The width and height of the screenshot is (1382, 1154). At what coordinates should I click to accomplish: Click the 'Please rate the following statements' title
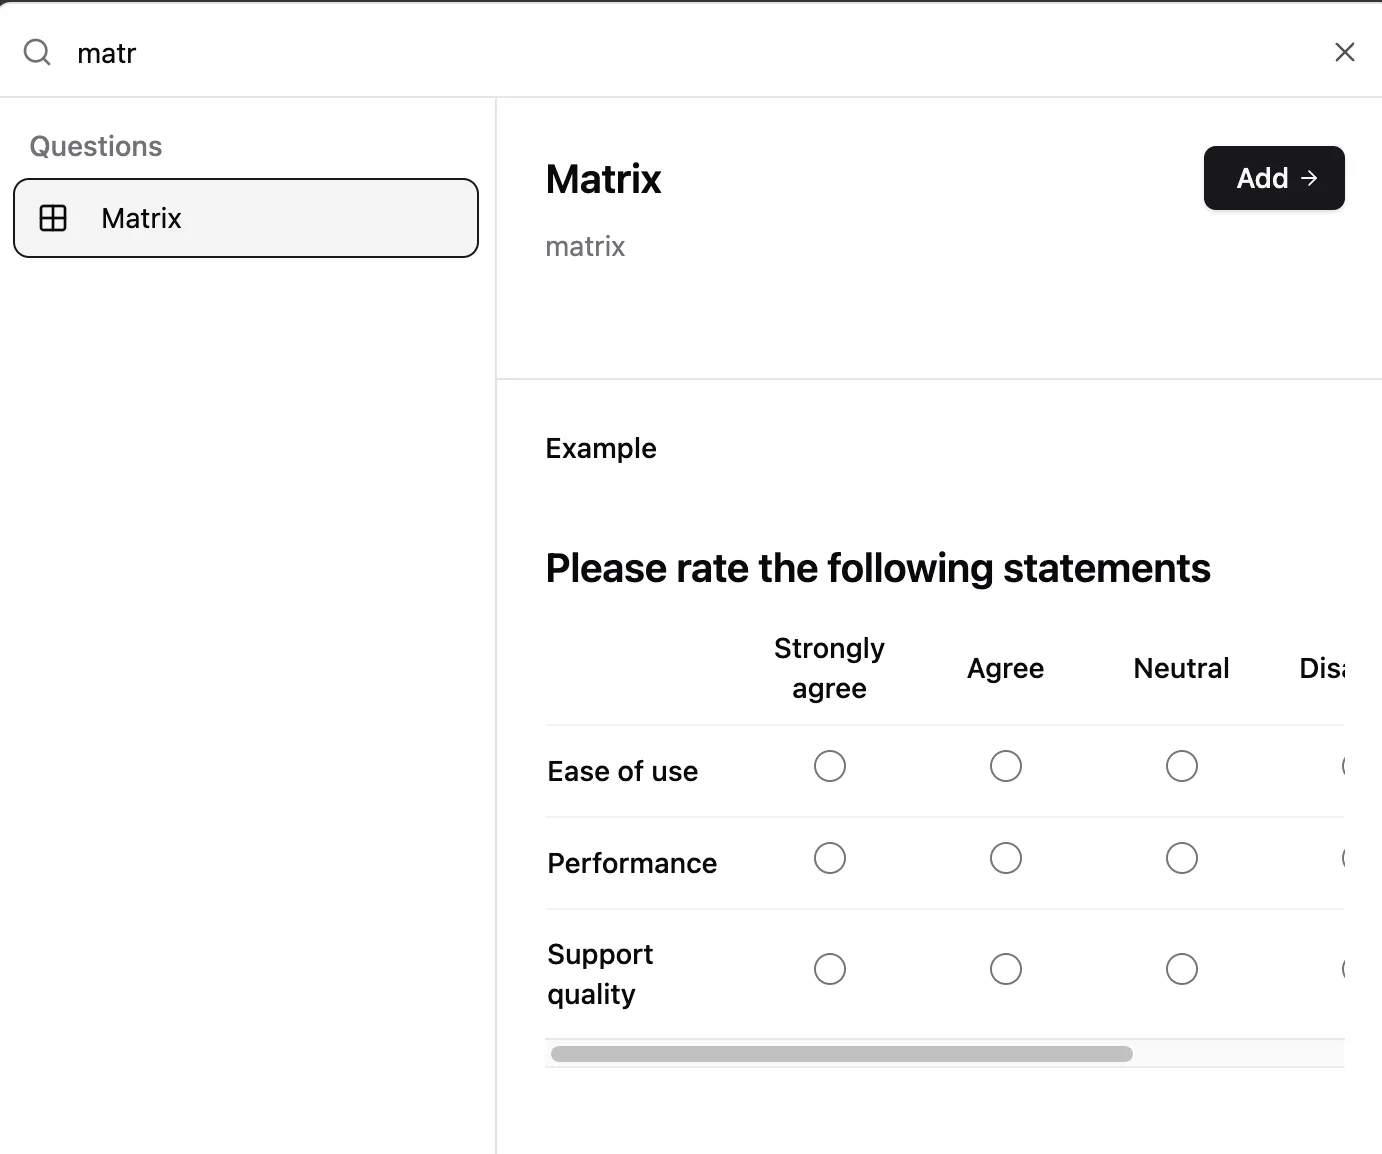click(x=878, y=568)
